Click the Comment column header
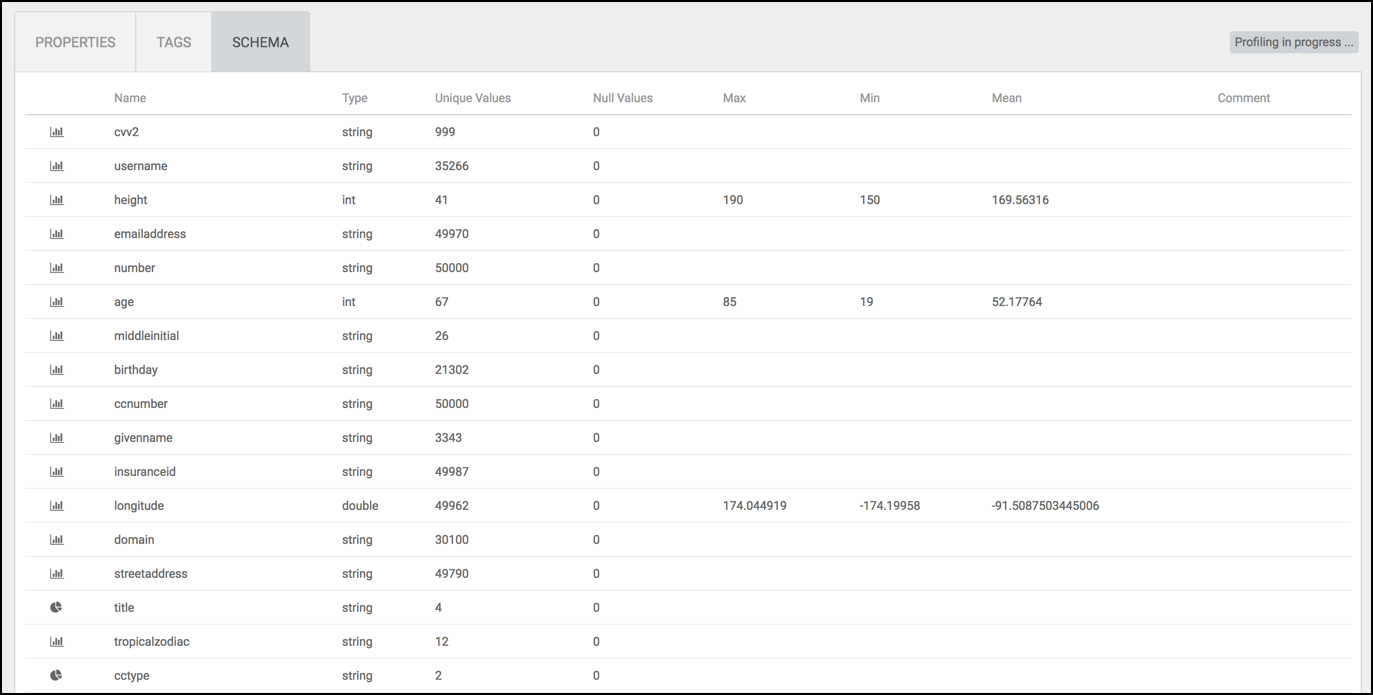This screenshot has height=695, width=1373. coord(1244,98)
